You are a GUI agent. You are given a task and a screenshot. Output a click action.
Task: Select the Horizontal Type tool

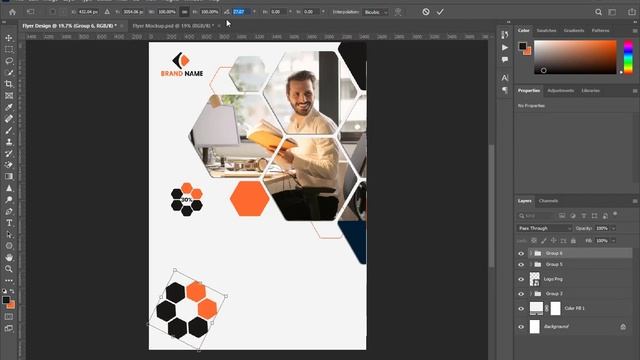point(9,223)
